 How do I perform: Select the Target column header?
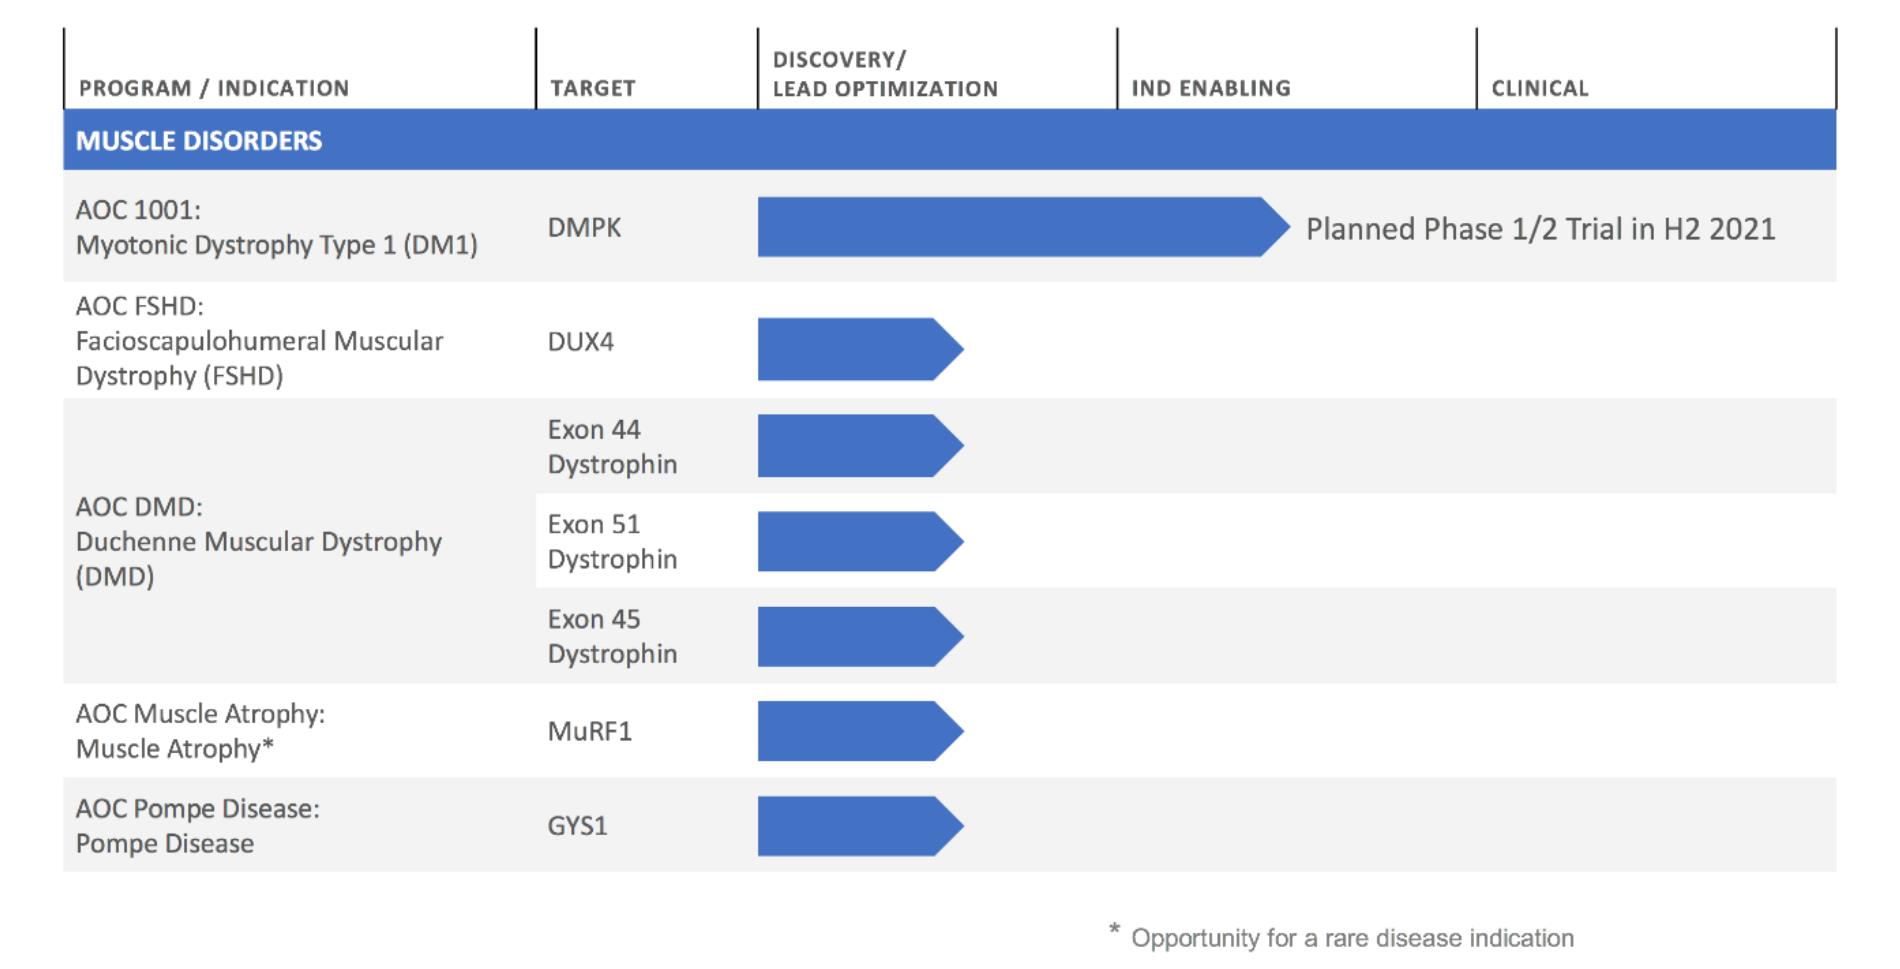coord(592,88)
